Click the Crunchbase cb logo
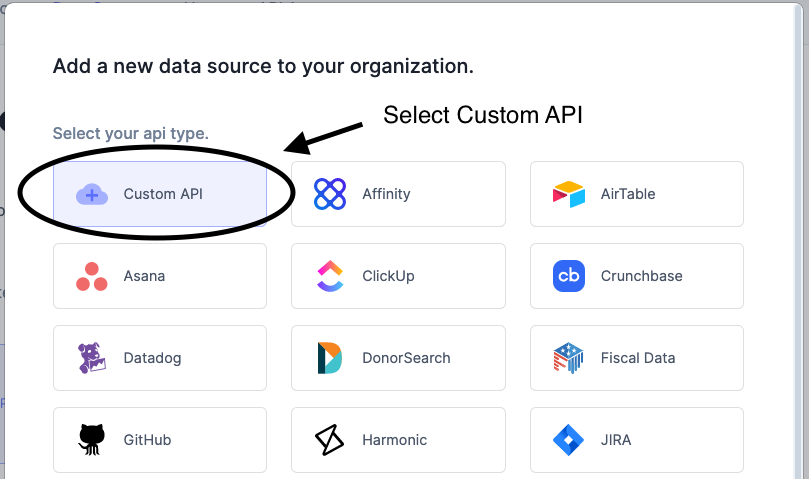 coord(569,276)
